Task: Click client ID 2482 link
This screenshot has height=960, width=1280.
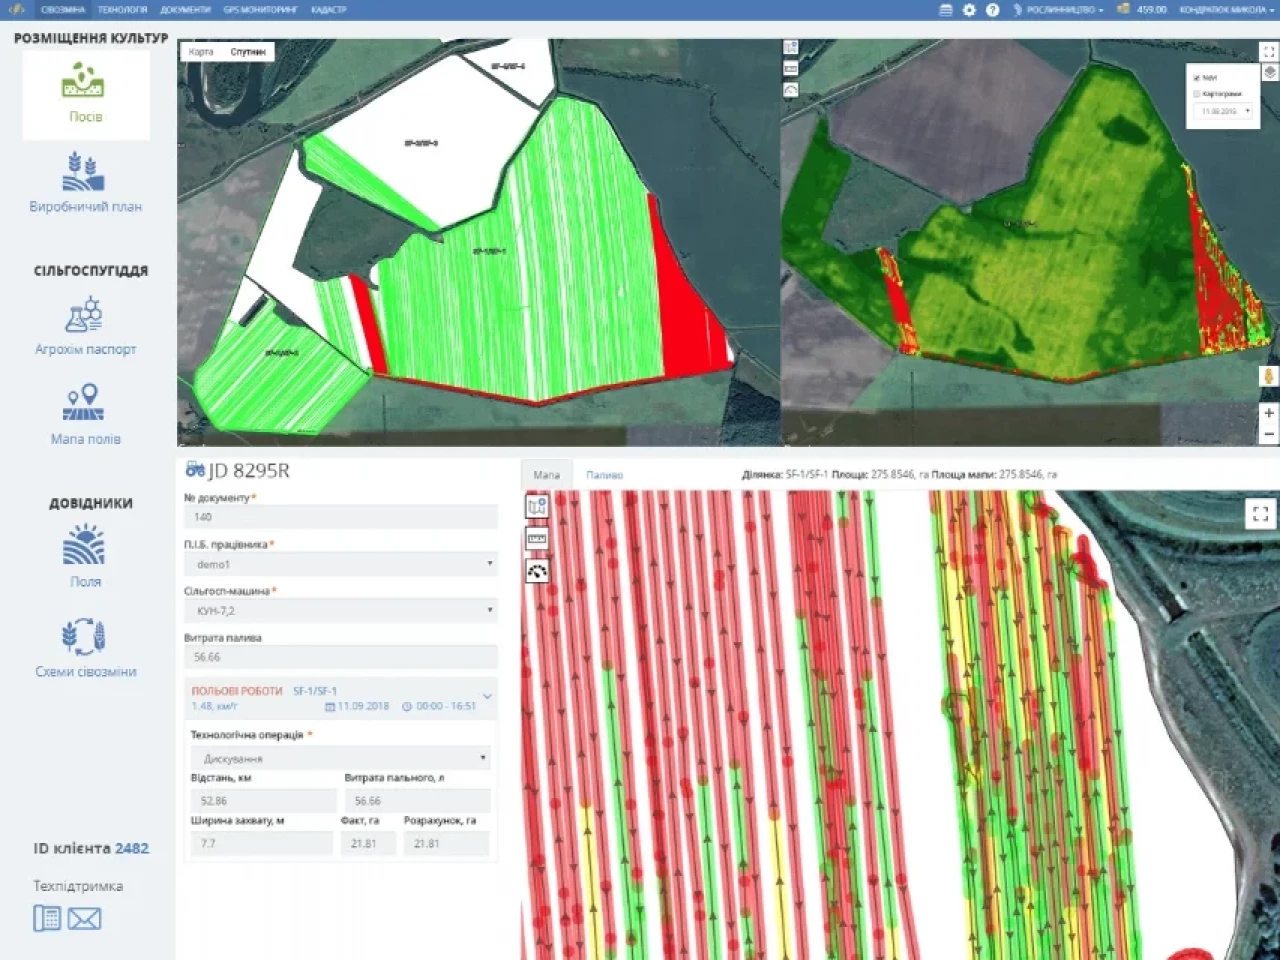Action: [x=131, y=848]
